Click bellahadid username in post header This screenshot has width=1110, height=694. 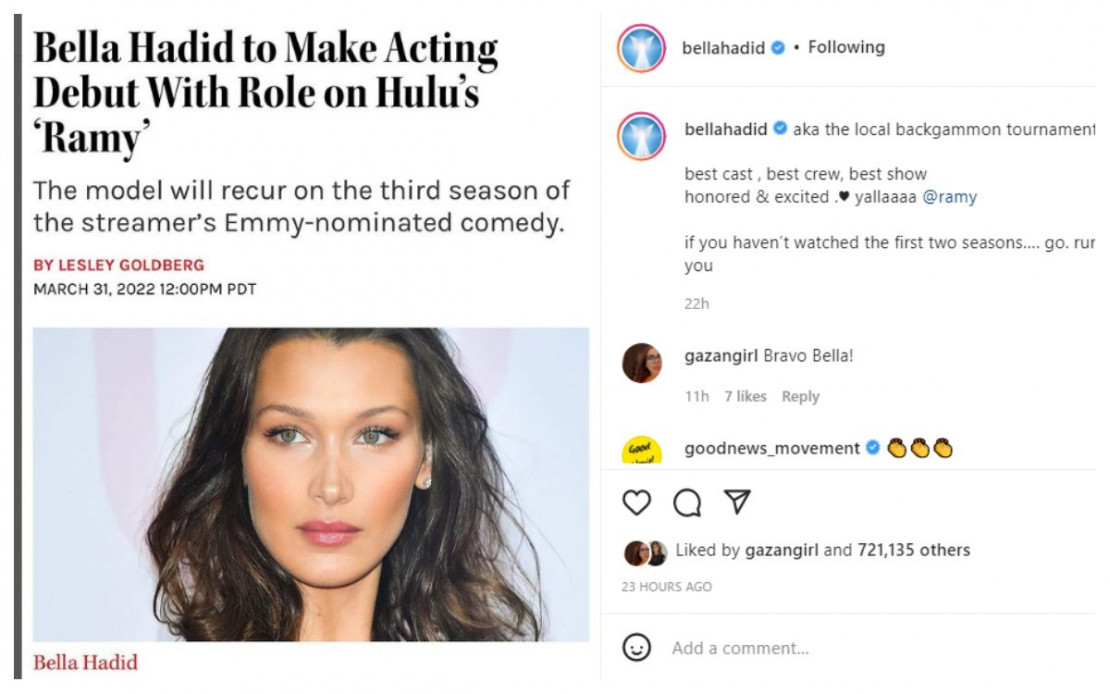723,47
